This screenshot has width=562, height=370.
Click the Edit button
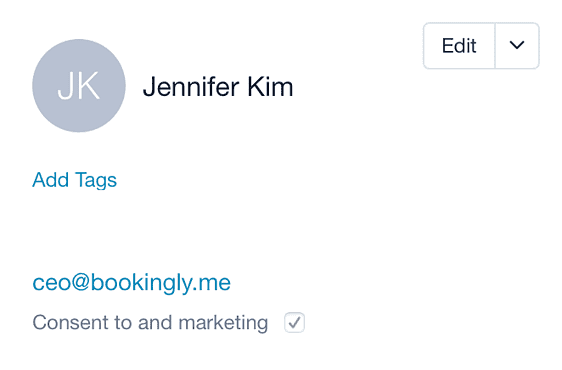459,46
